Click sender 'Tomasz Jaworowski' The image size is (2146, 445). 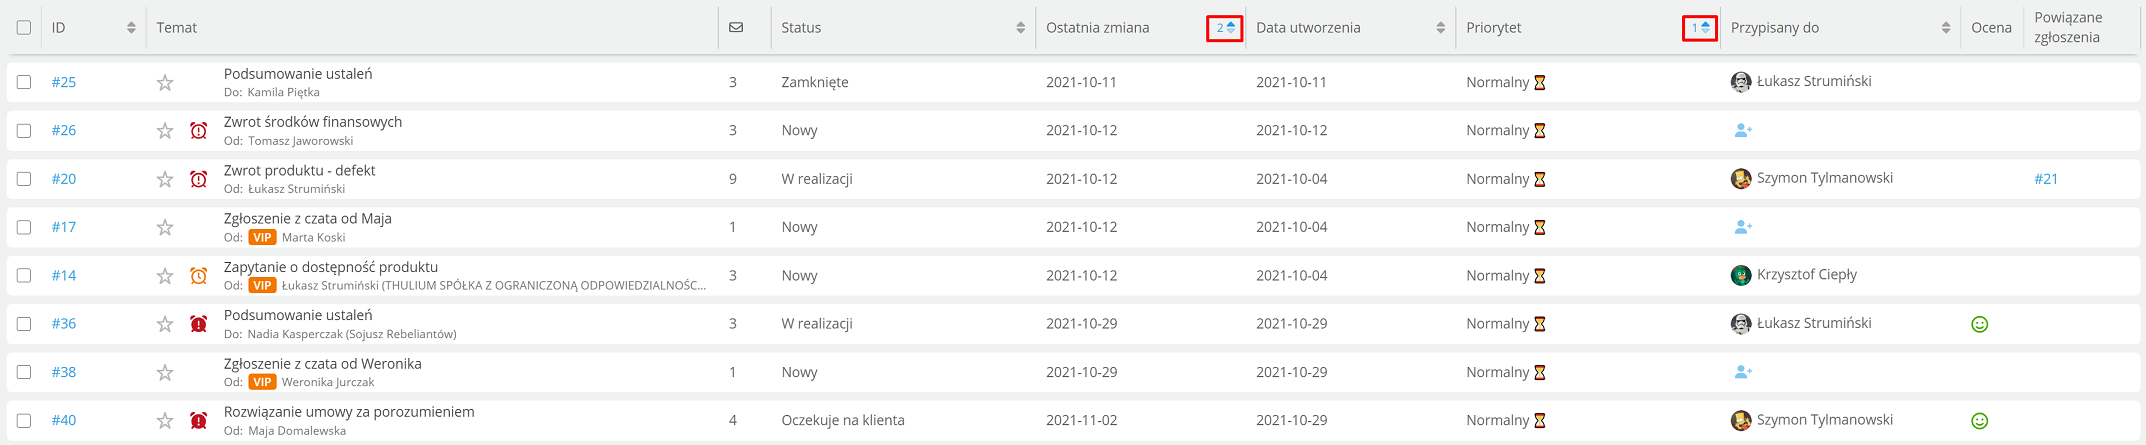(x=301, y=141)
